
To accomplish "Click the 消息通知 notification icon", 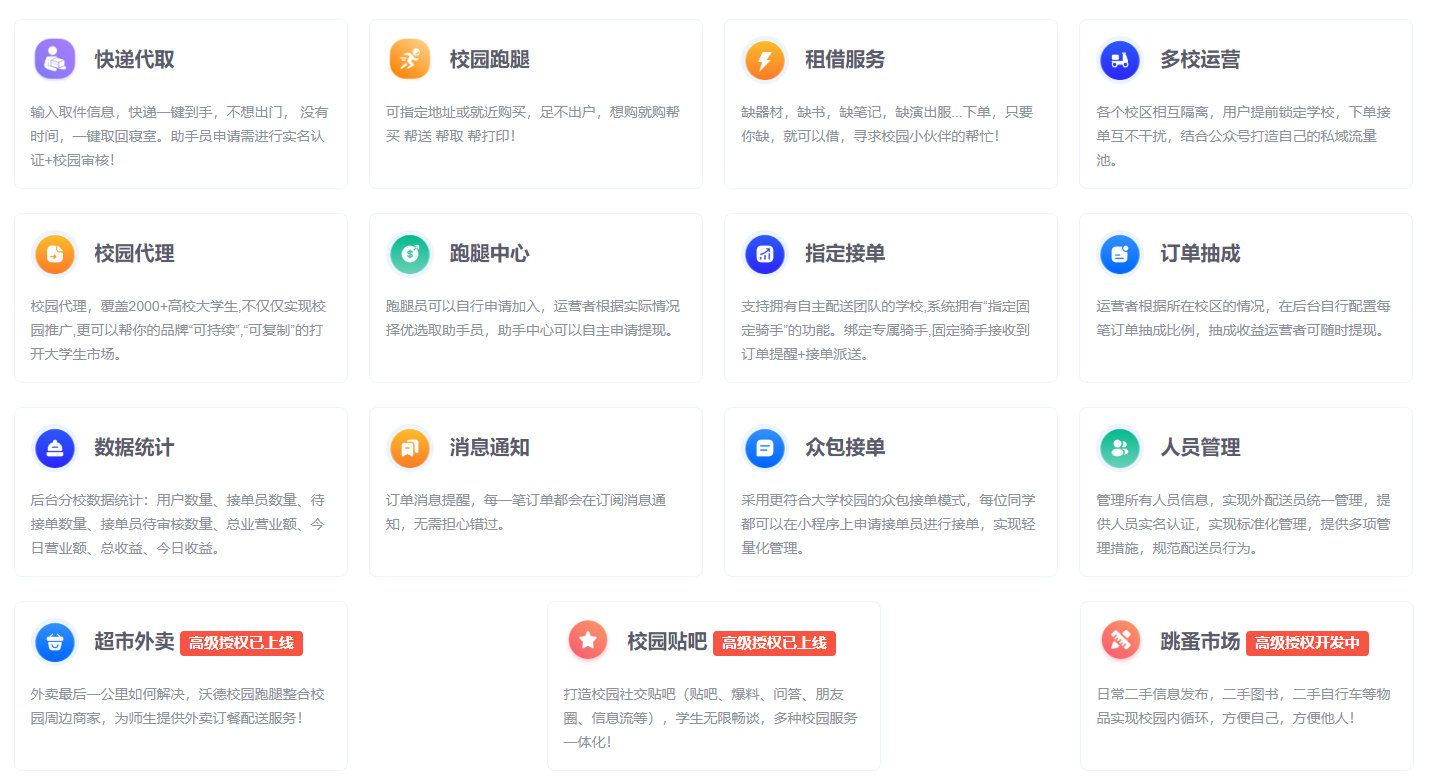I will tap(409, 448).
